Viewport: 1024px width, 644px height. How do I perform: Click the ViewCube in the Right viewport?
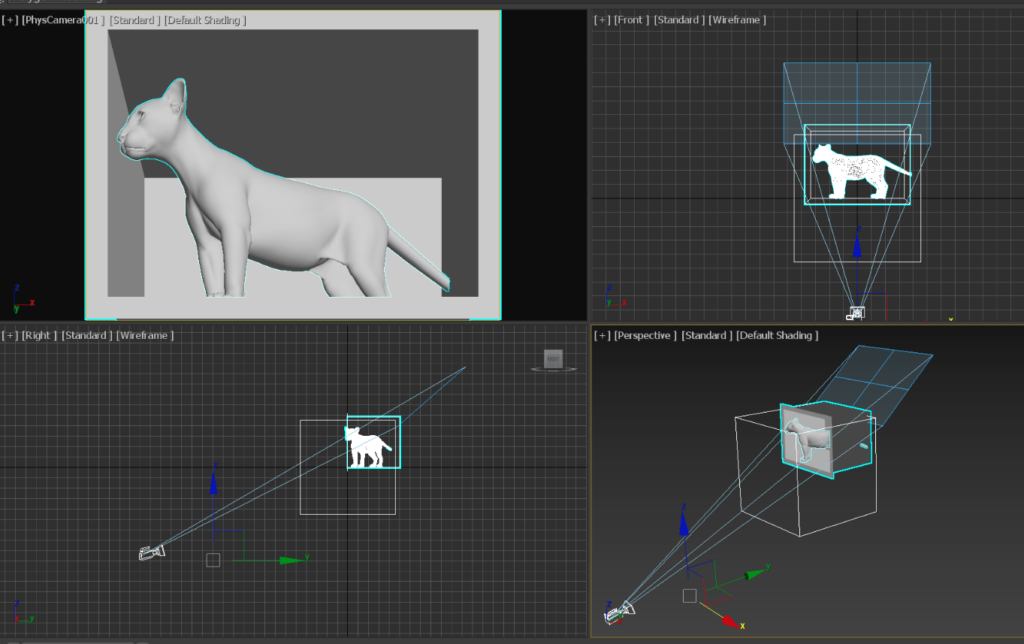click(x=553, y=359)
